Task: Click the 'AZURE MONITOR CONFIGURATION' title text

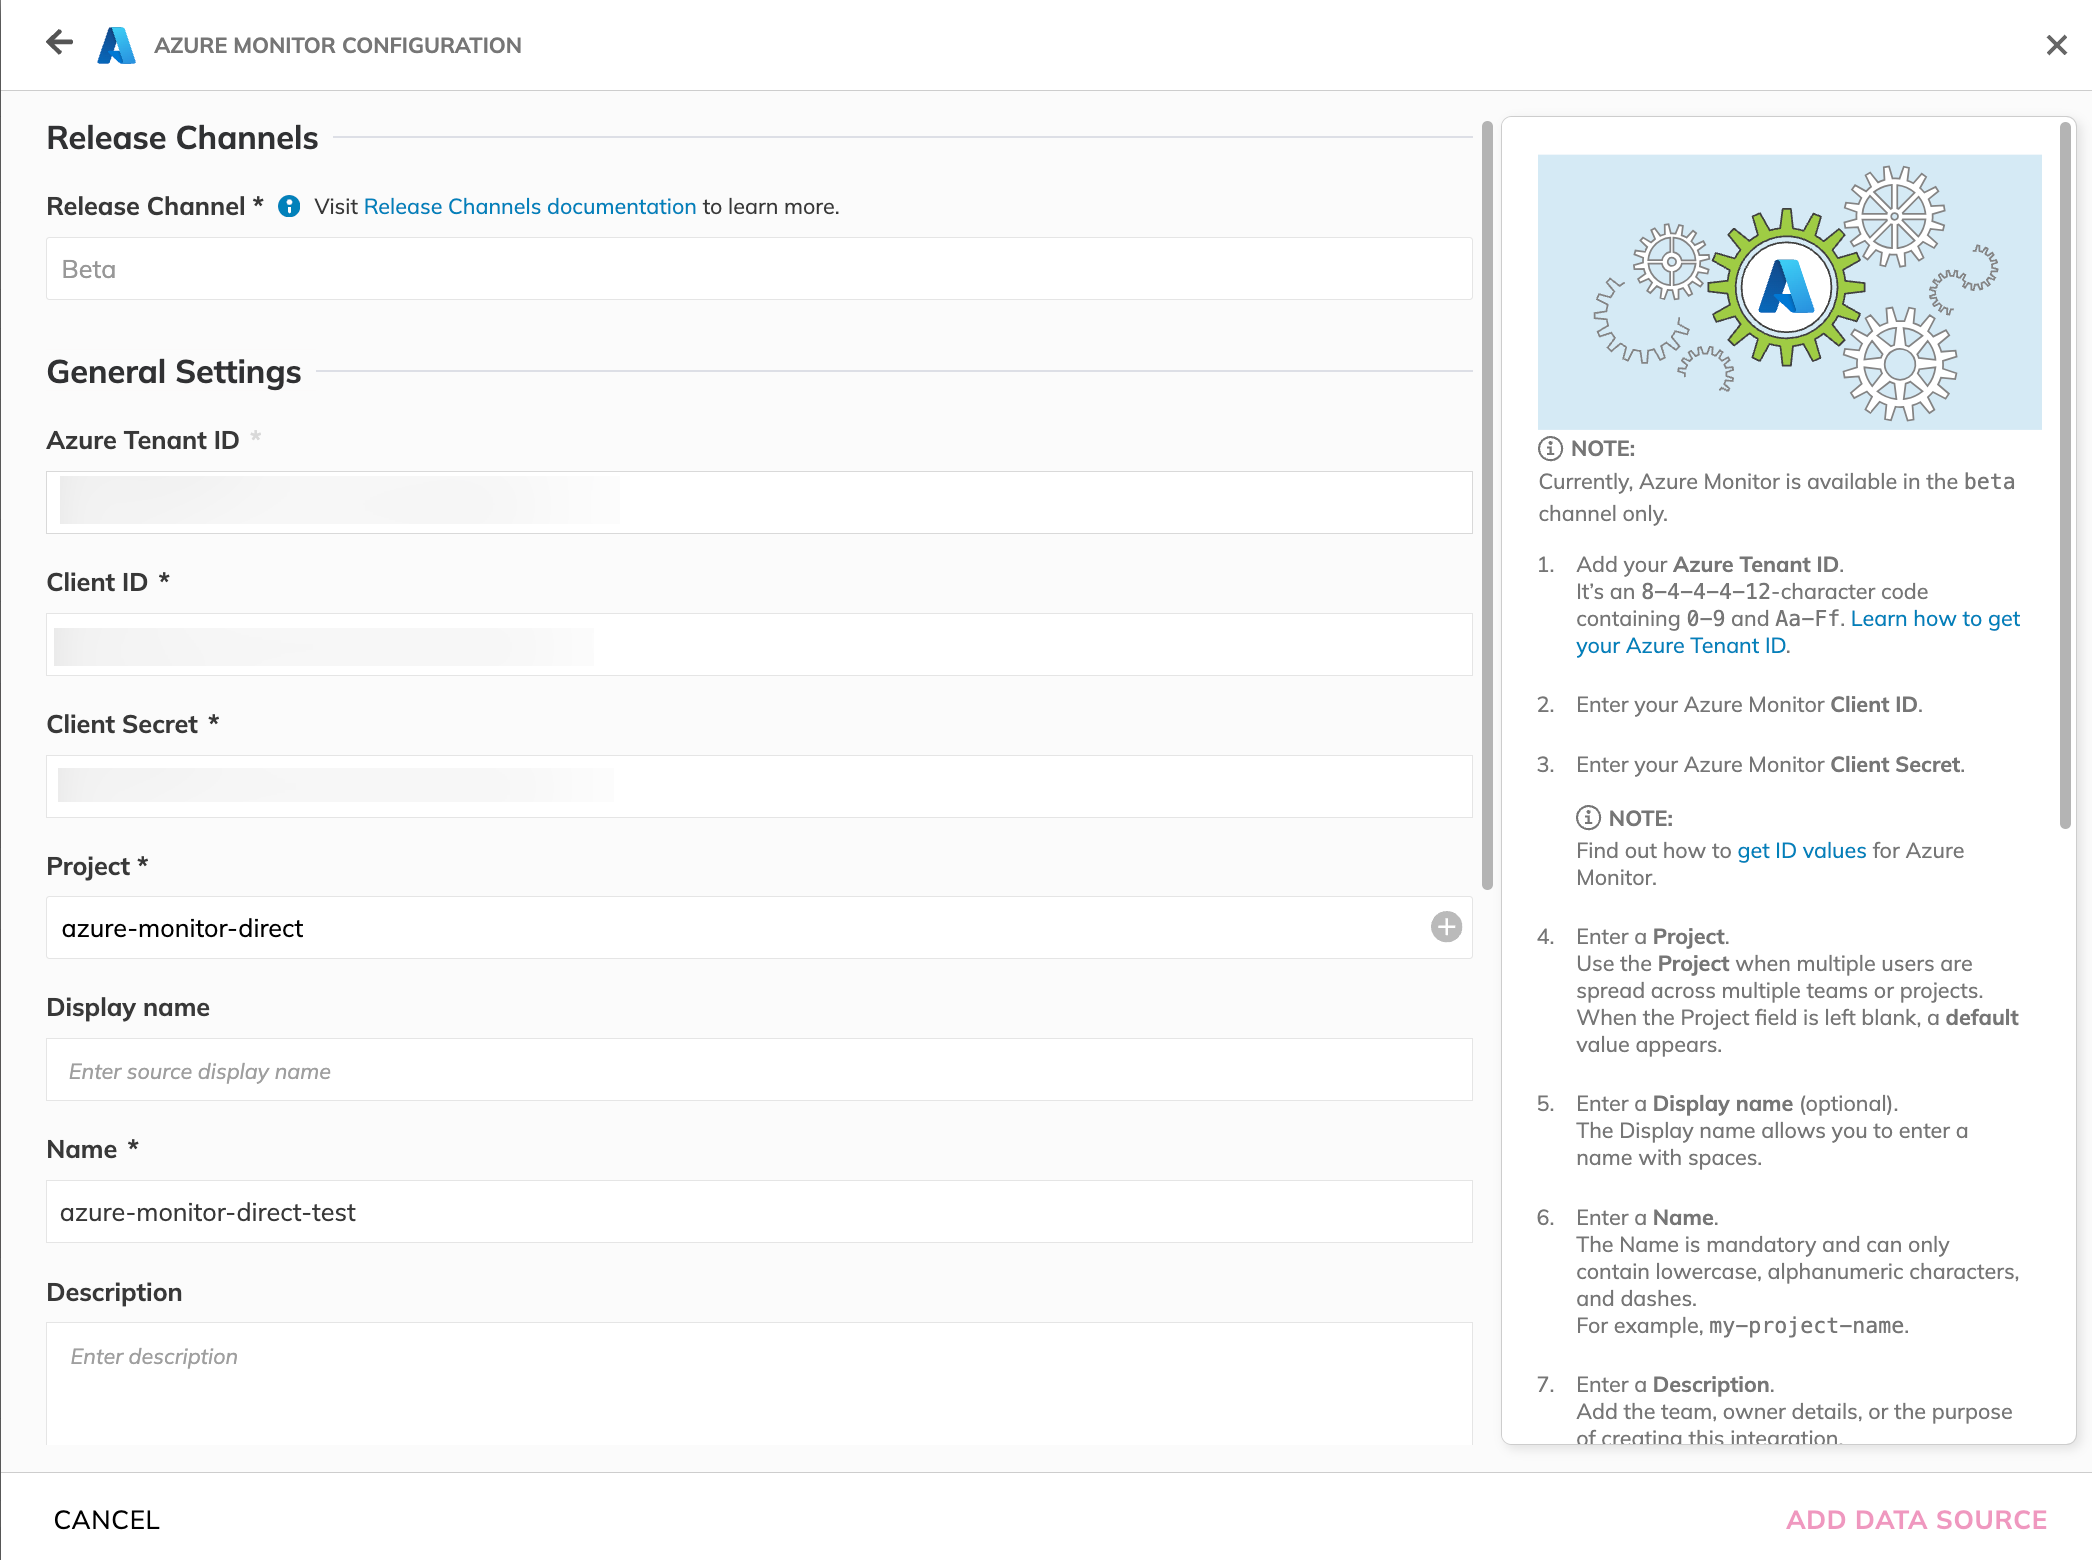Action: (337, 45)
